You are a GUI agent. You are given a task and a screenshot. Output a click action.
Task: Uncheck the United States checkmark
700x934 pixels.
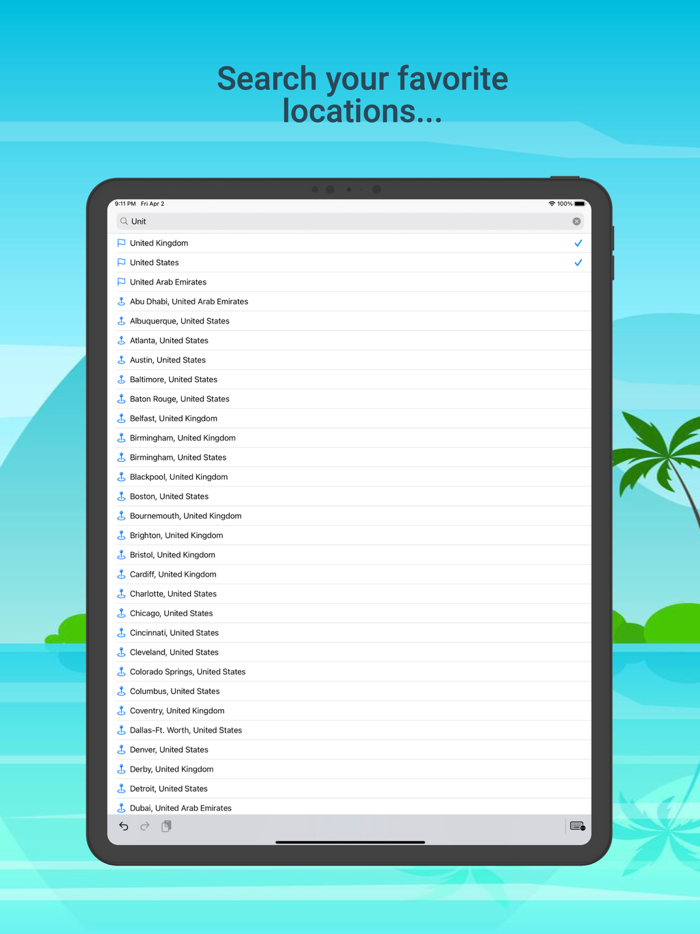578,263
